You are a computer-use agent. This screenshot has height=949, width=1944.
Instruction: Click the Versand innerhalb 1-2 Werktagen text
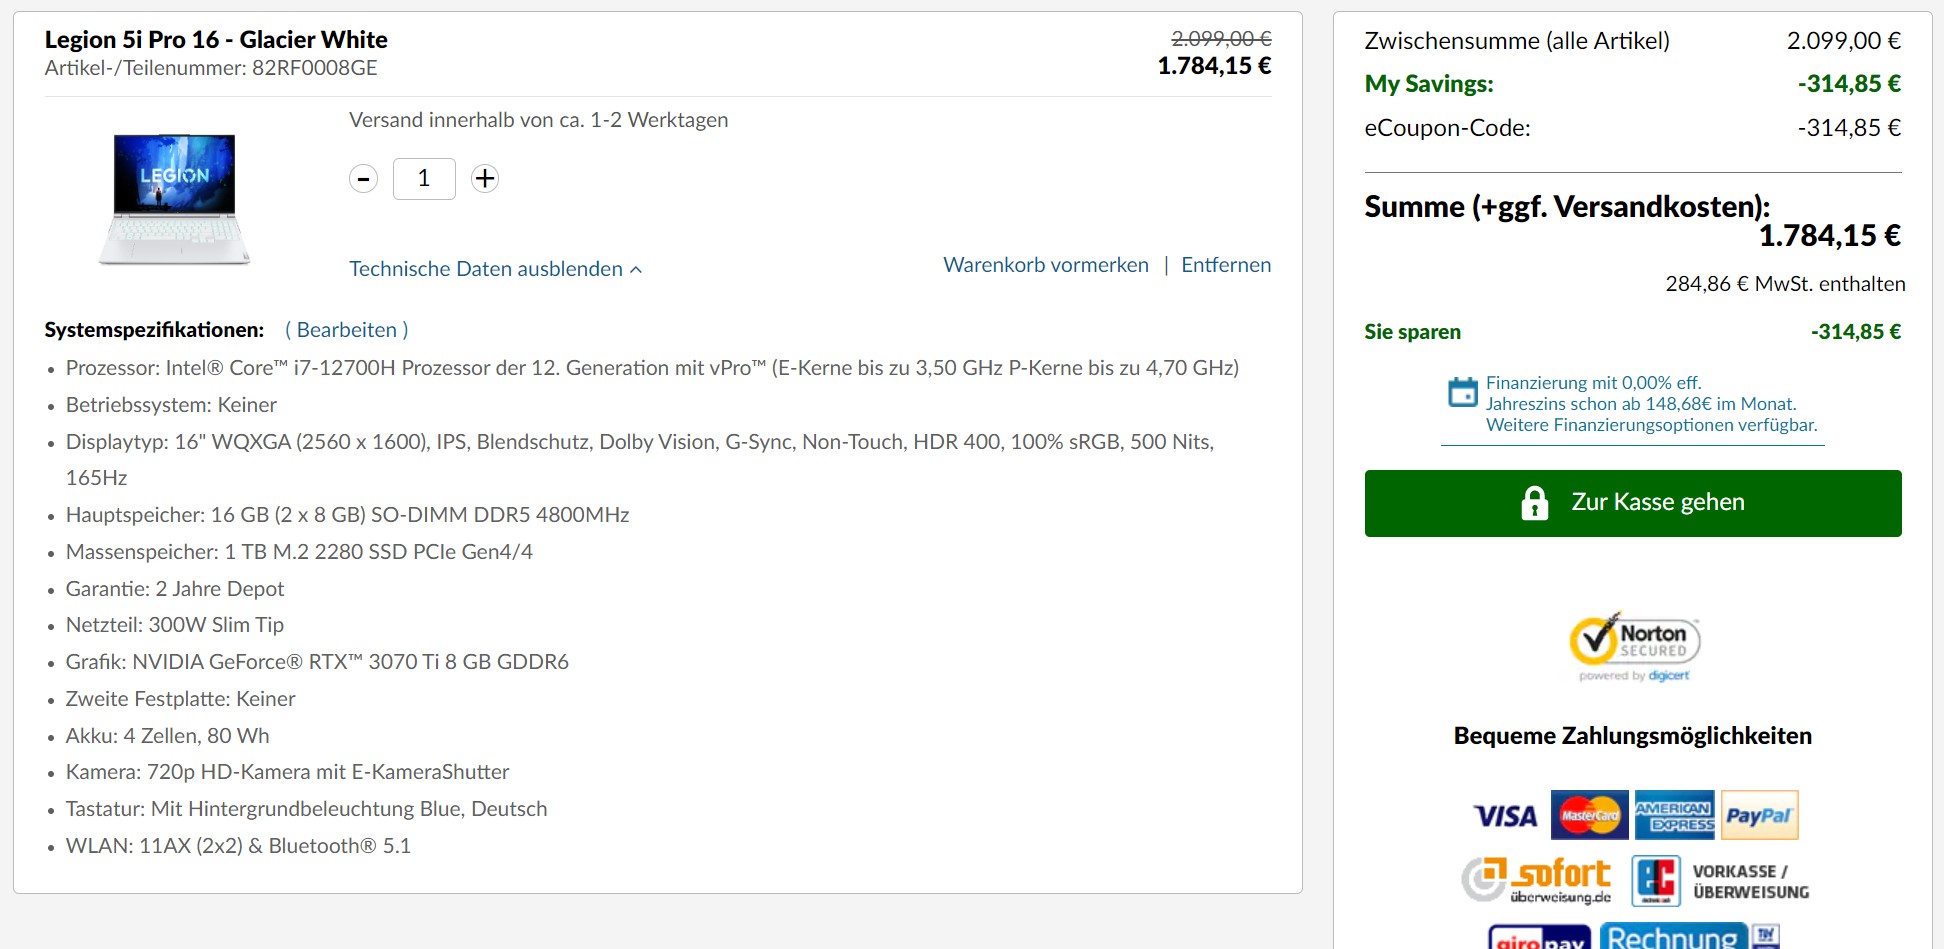[538, 120]
